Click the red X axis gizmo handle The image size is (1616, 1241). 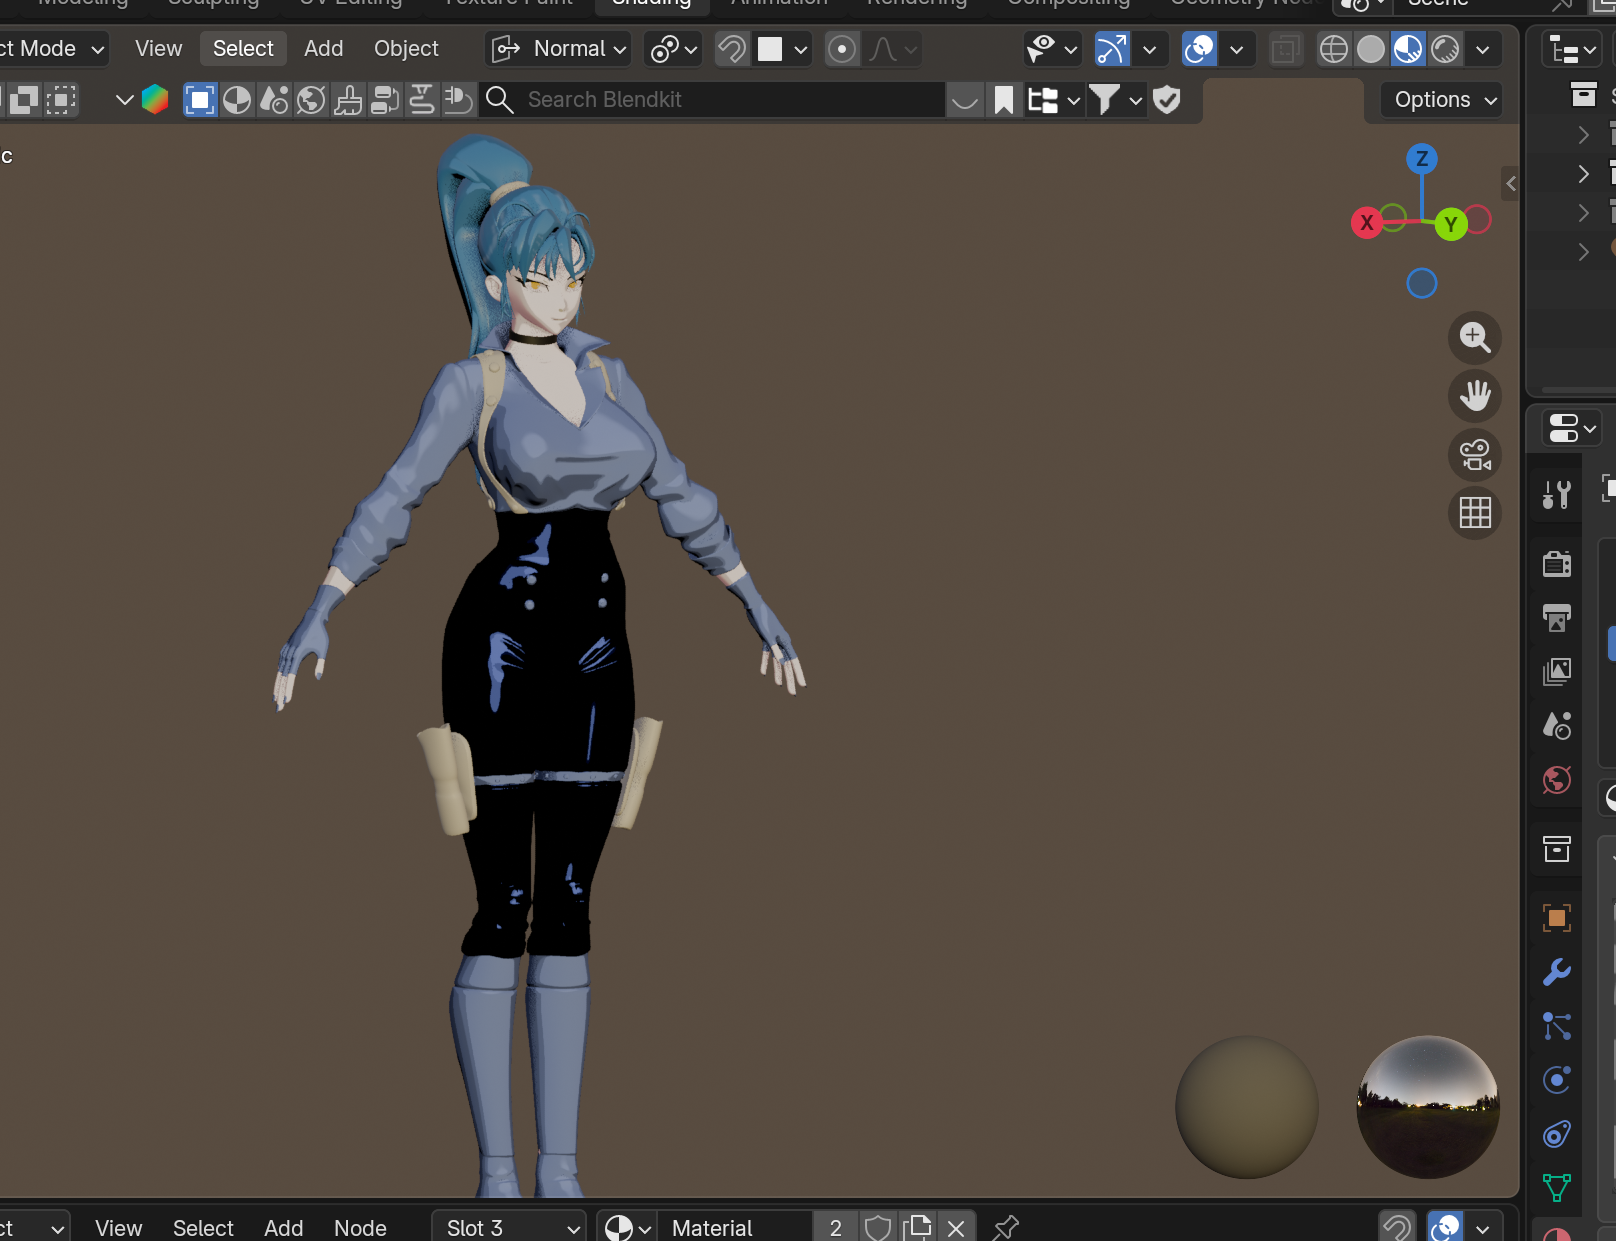pos(1367,223)
